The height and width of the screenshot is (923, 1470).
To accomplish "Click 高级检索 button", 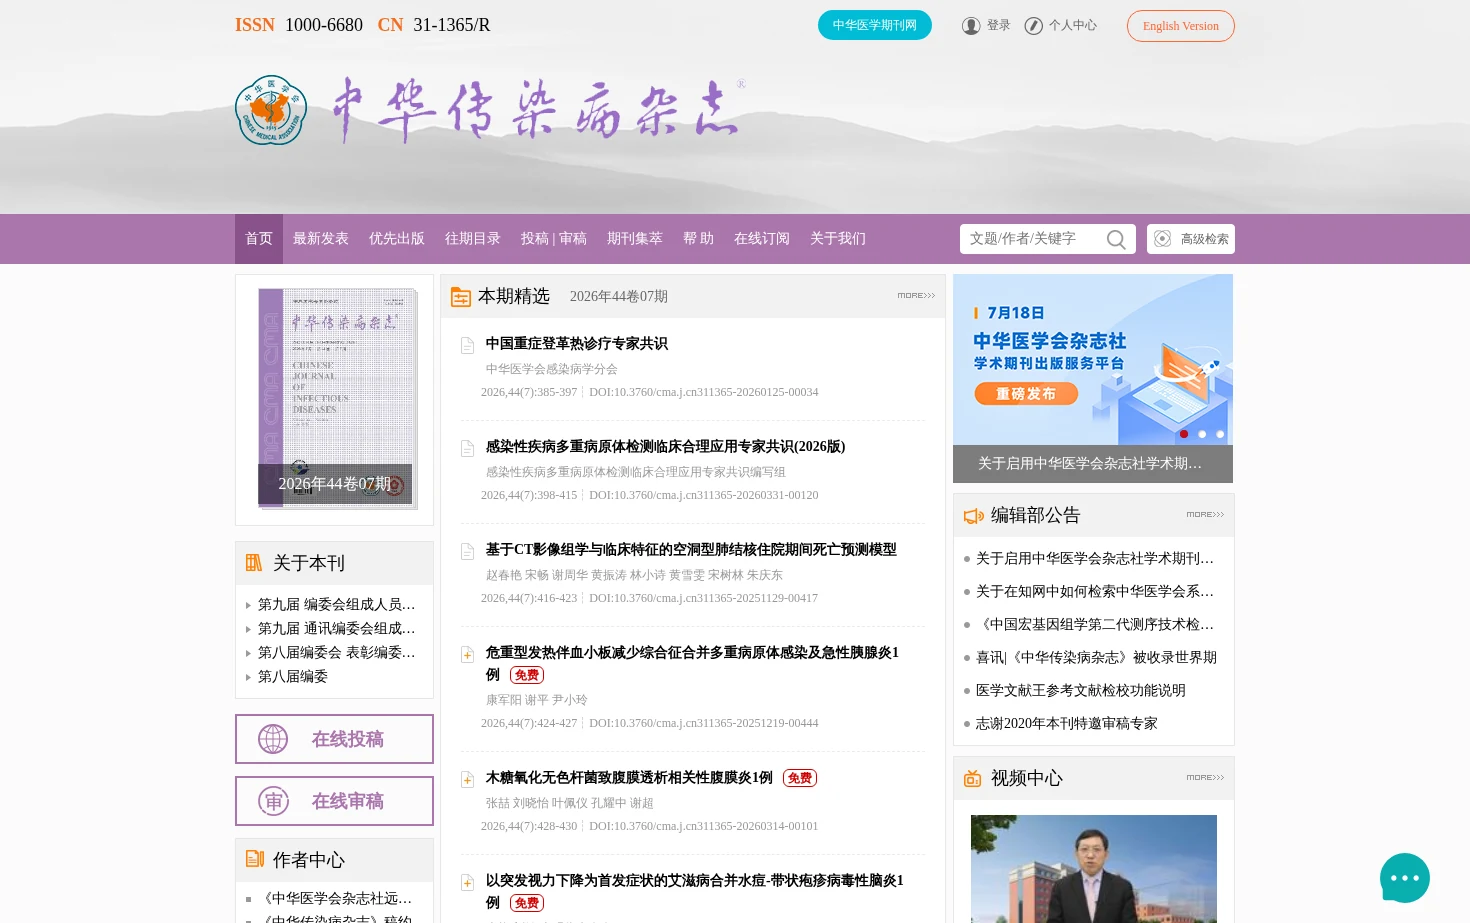I will 1191,239.
